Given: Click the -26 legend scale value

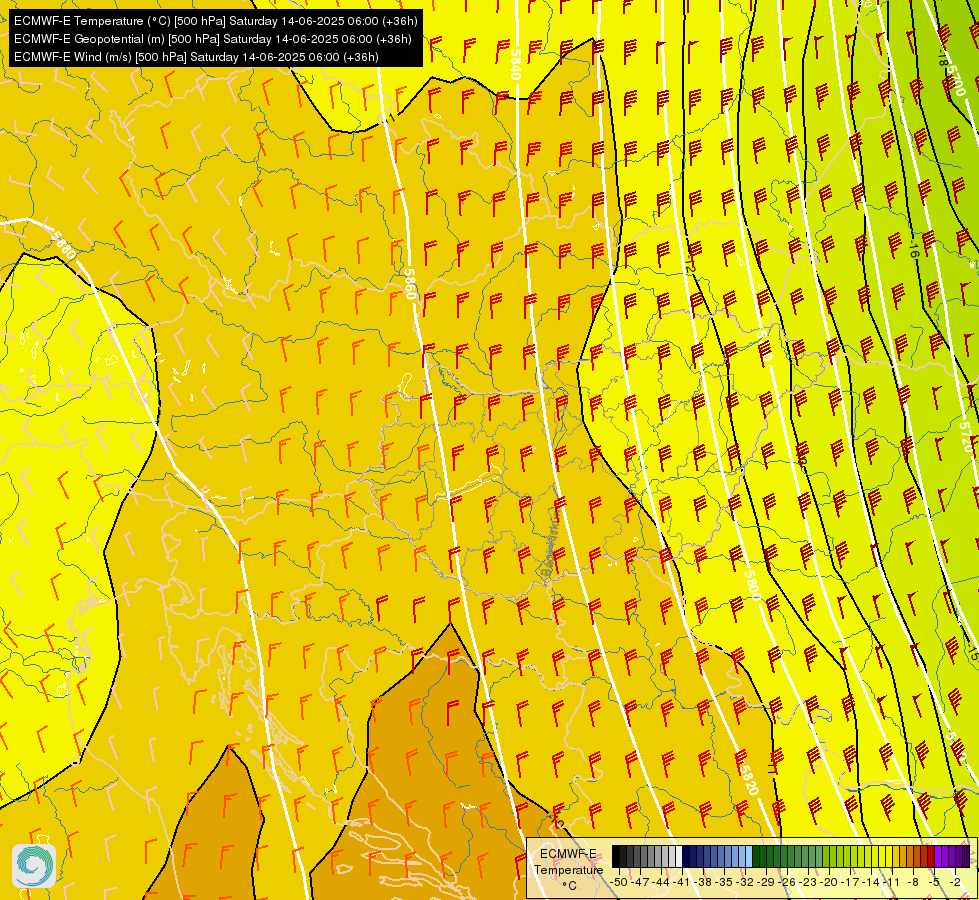Looking at the screenshot, I should click(787, 882).
